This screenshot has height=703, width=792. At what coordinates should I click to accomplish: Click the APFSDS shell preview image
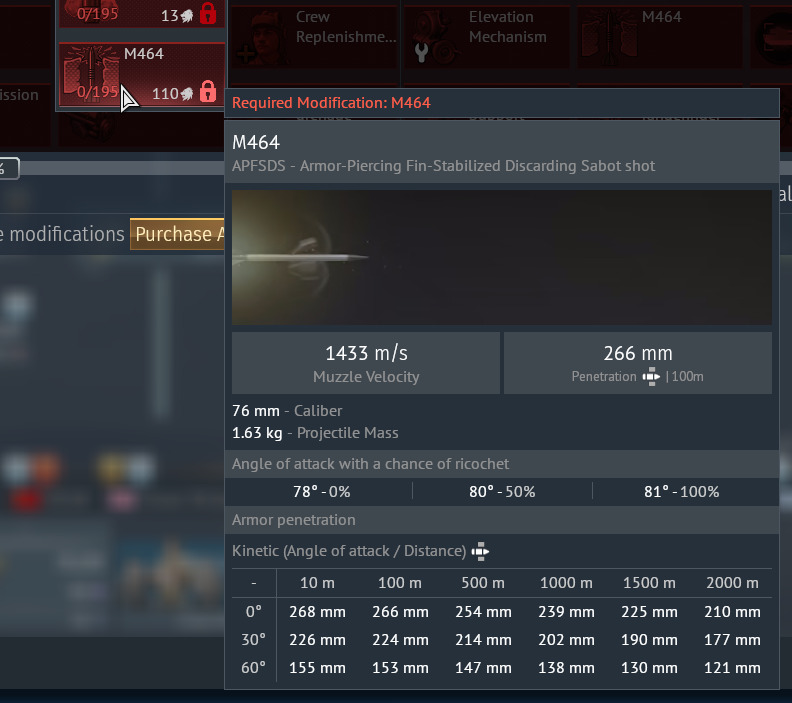tap(501, 257)
